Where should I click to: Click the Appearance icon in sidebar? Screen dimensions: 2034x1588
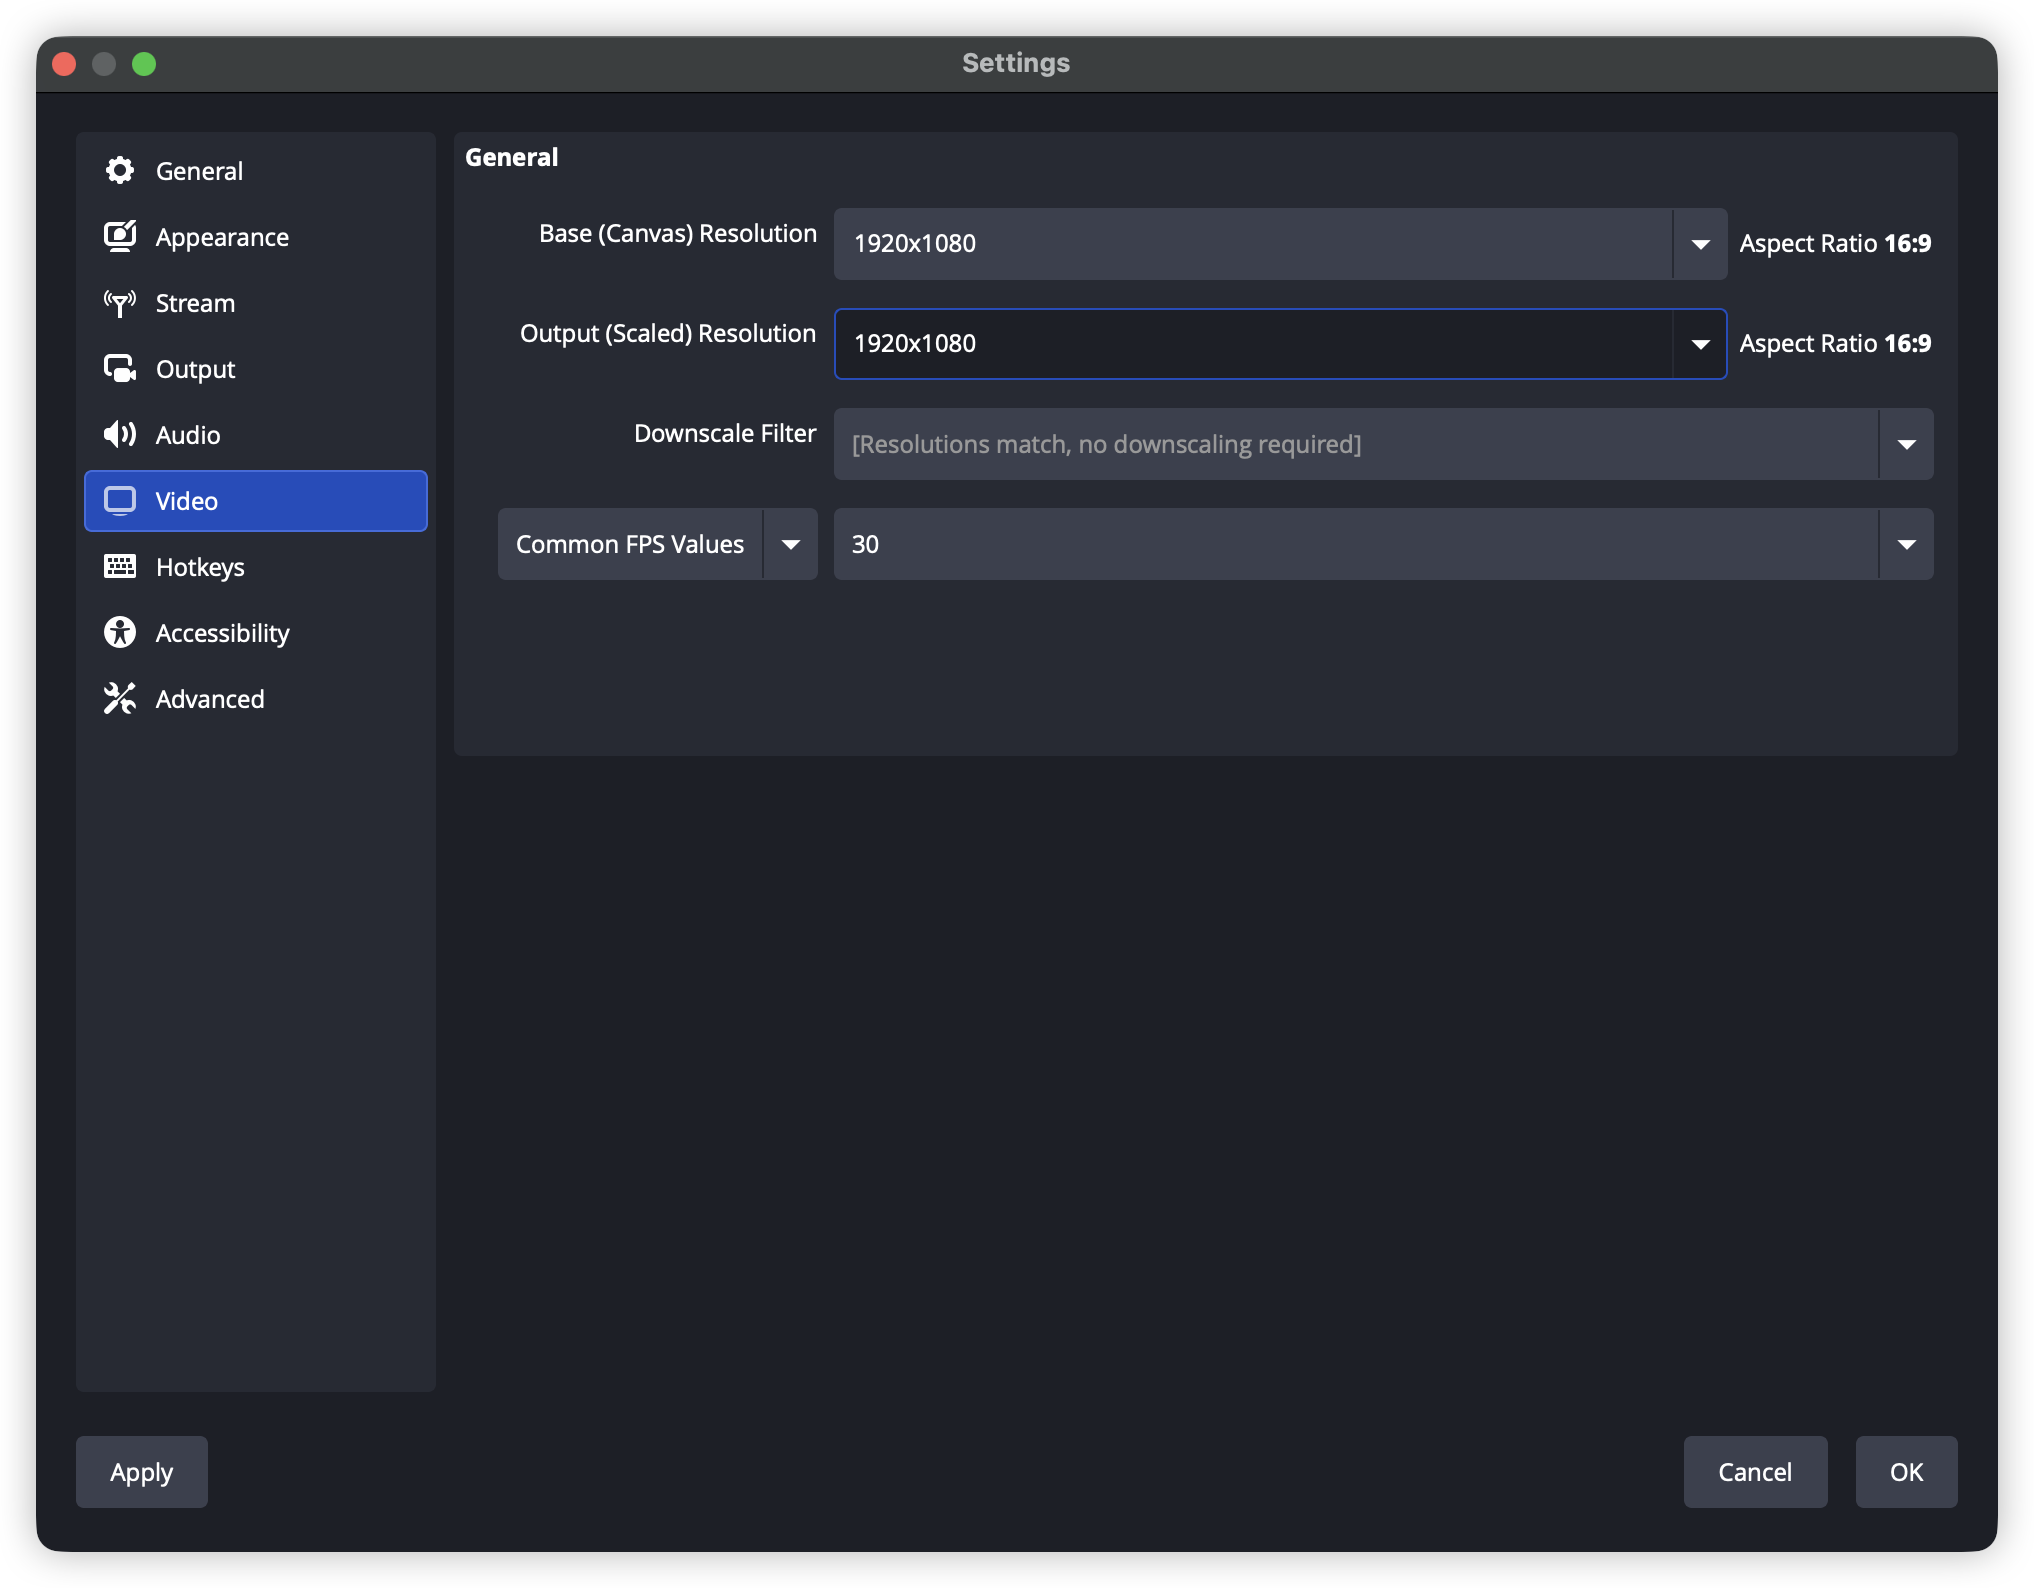pyautogui.click(x=120, y=237)
